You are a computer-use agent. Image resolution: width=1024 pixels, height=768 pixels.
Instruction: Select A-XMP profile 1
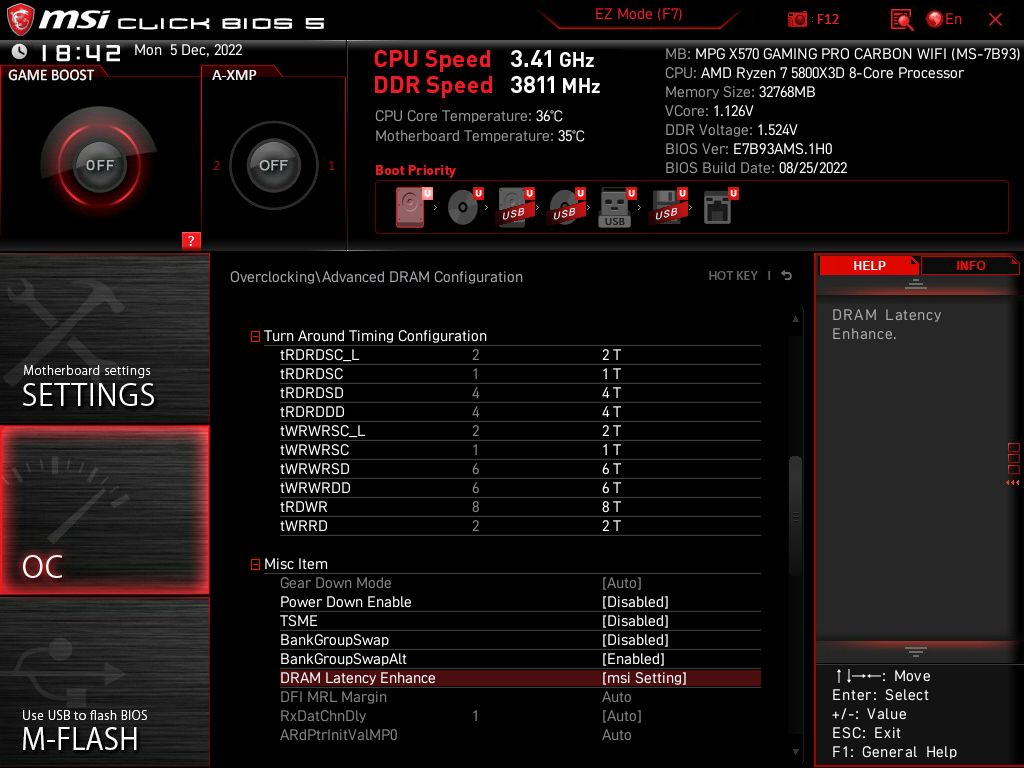(331, 165)
